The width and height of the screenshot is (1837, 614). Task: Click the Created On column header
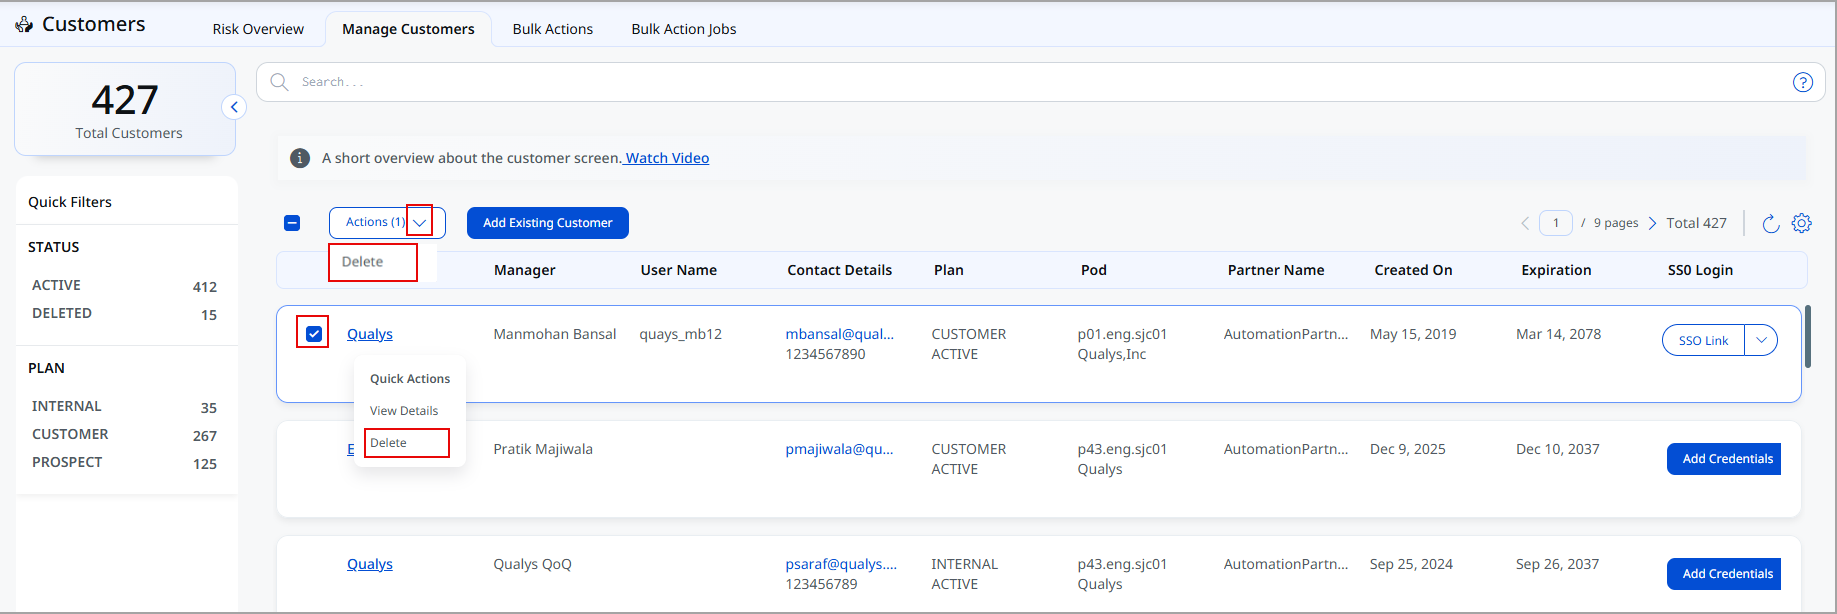[1413, 270]
